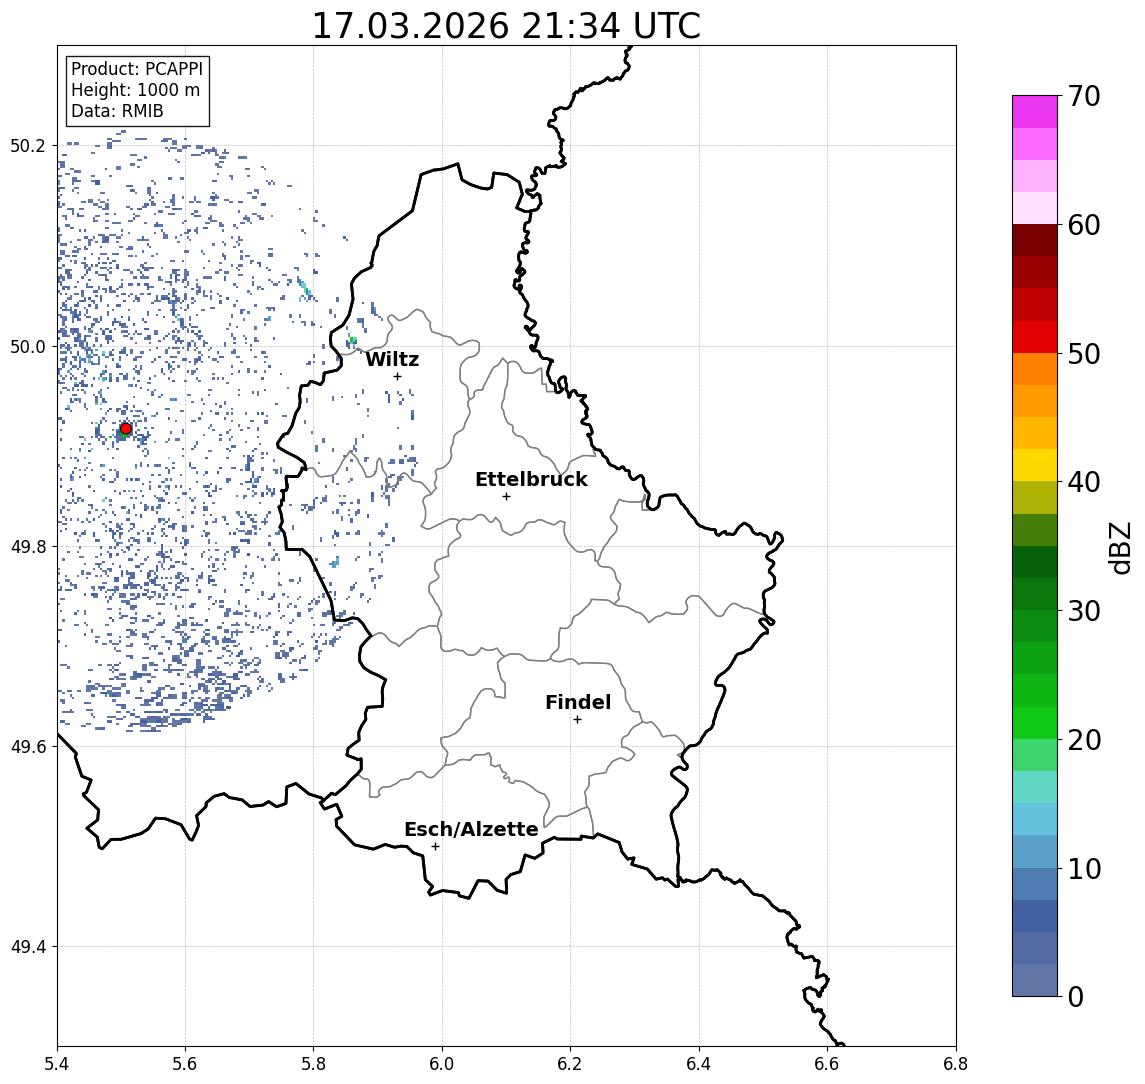Click the colorbar tick label 20
Image resolution: width=1145 pixels, height=1084 pixels.
tap(1084, 740)
